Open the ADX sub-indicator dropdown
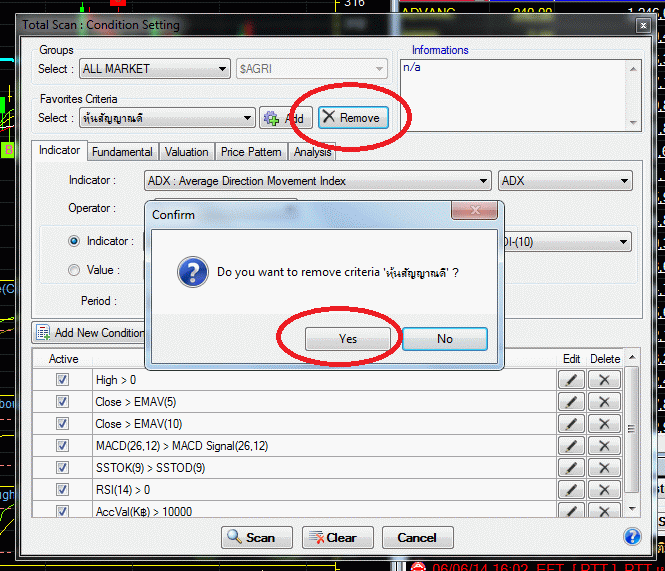 pyautogui.click(x=565, y=181)
